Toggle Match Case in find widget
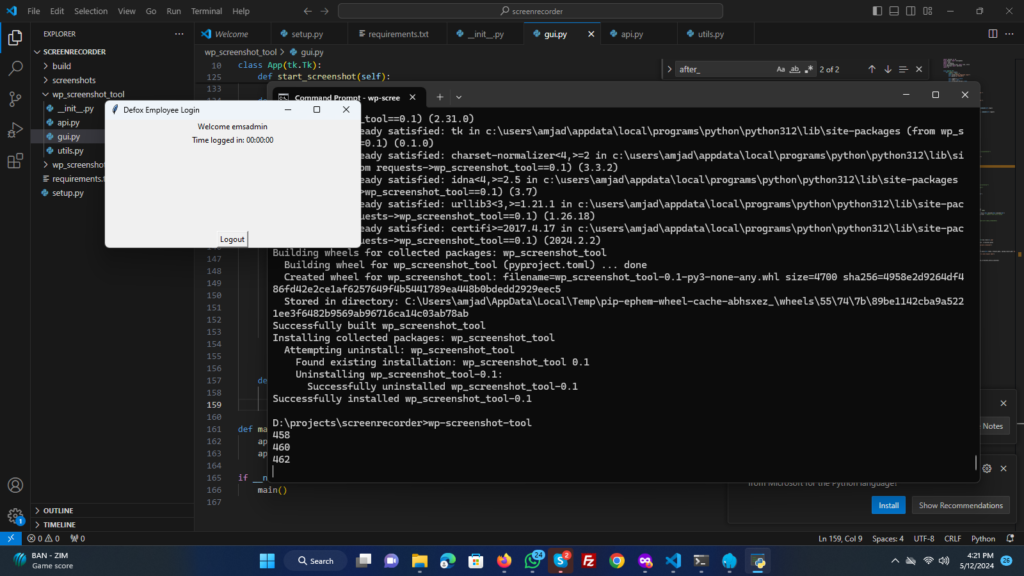 click(781, 69)
